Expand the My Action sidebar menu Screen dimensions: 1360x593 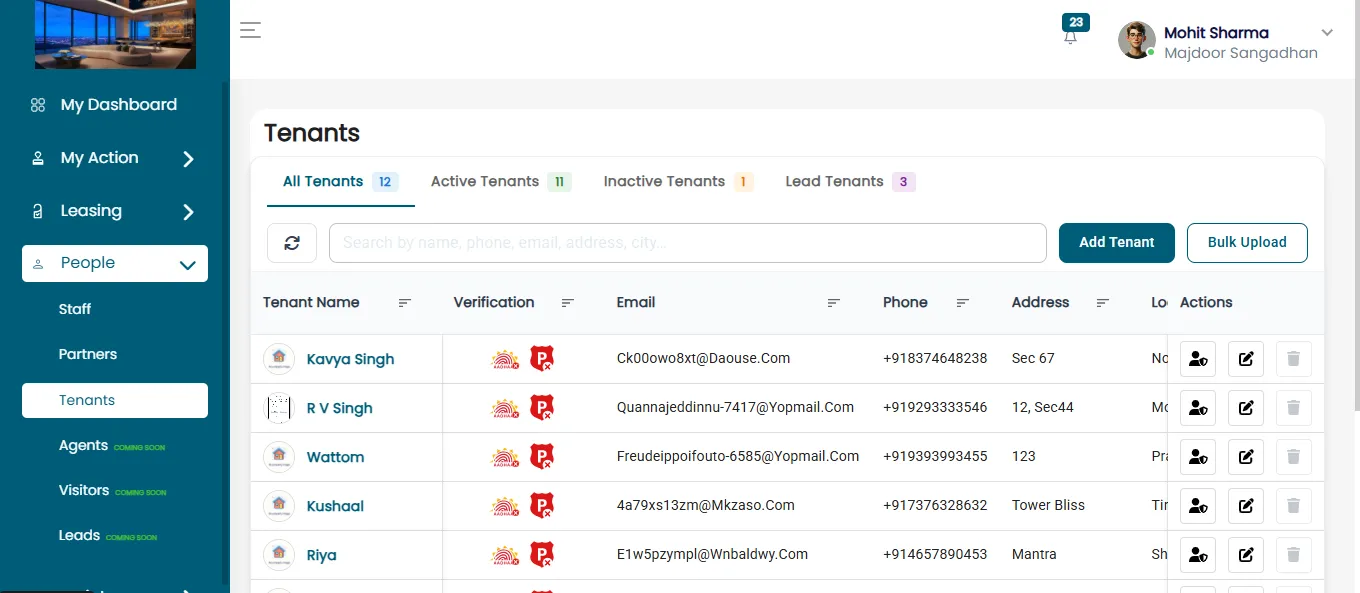coord(115,158)
